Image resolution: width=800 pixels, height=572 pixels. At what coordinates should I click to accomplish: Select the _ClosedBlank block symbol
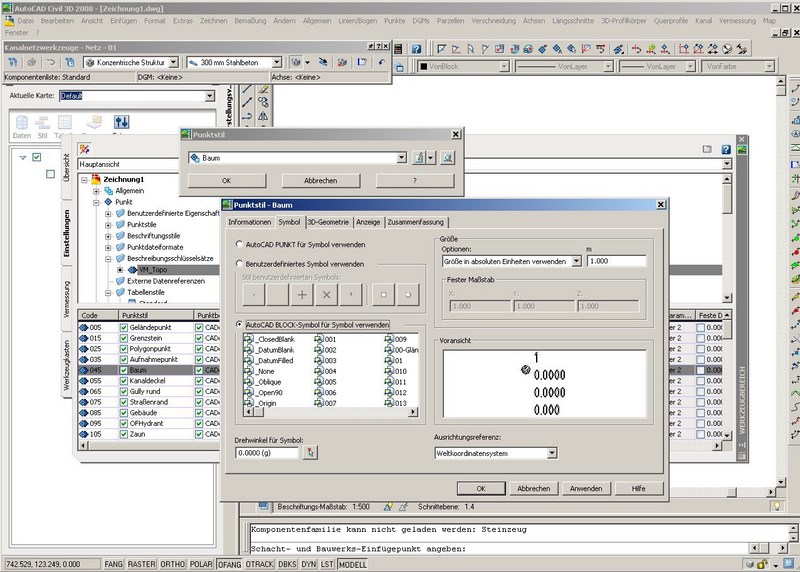pyautogui.click(x=270, y=339)
